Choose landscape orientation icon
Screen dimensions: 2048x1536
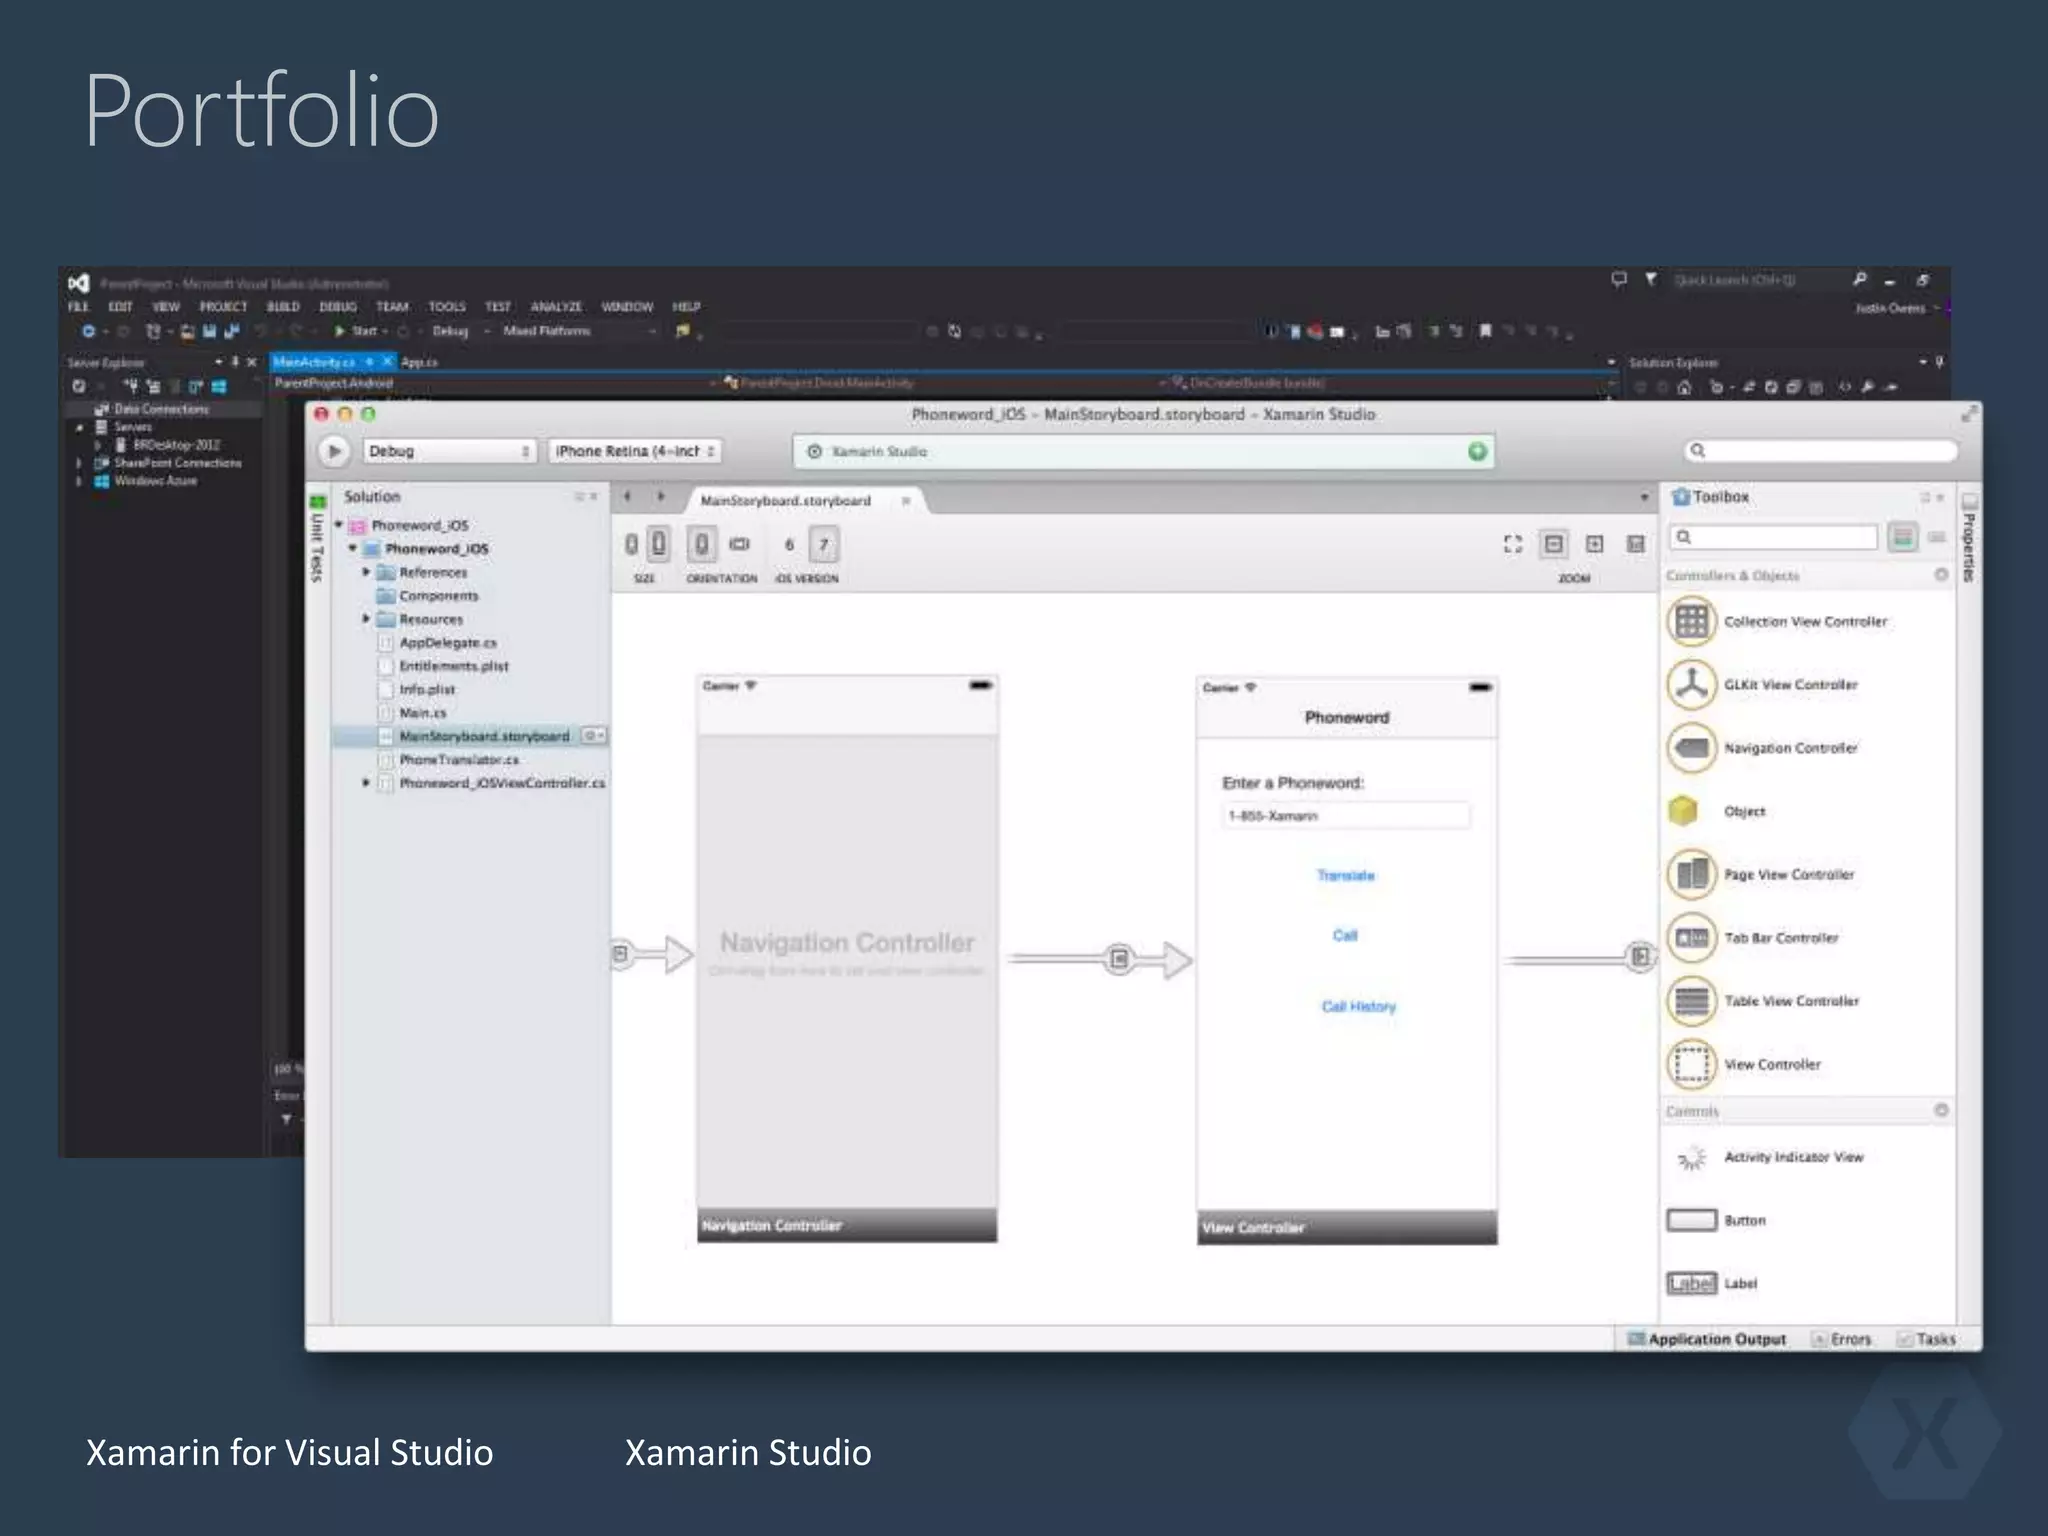point(739,544)
